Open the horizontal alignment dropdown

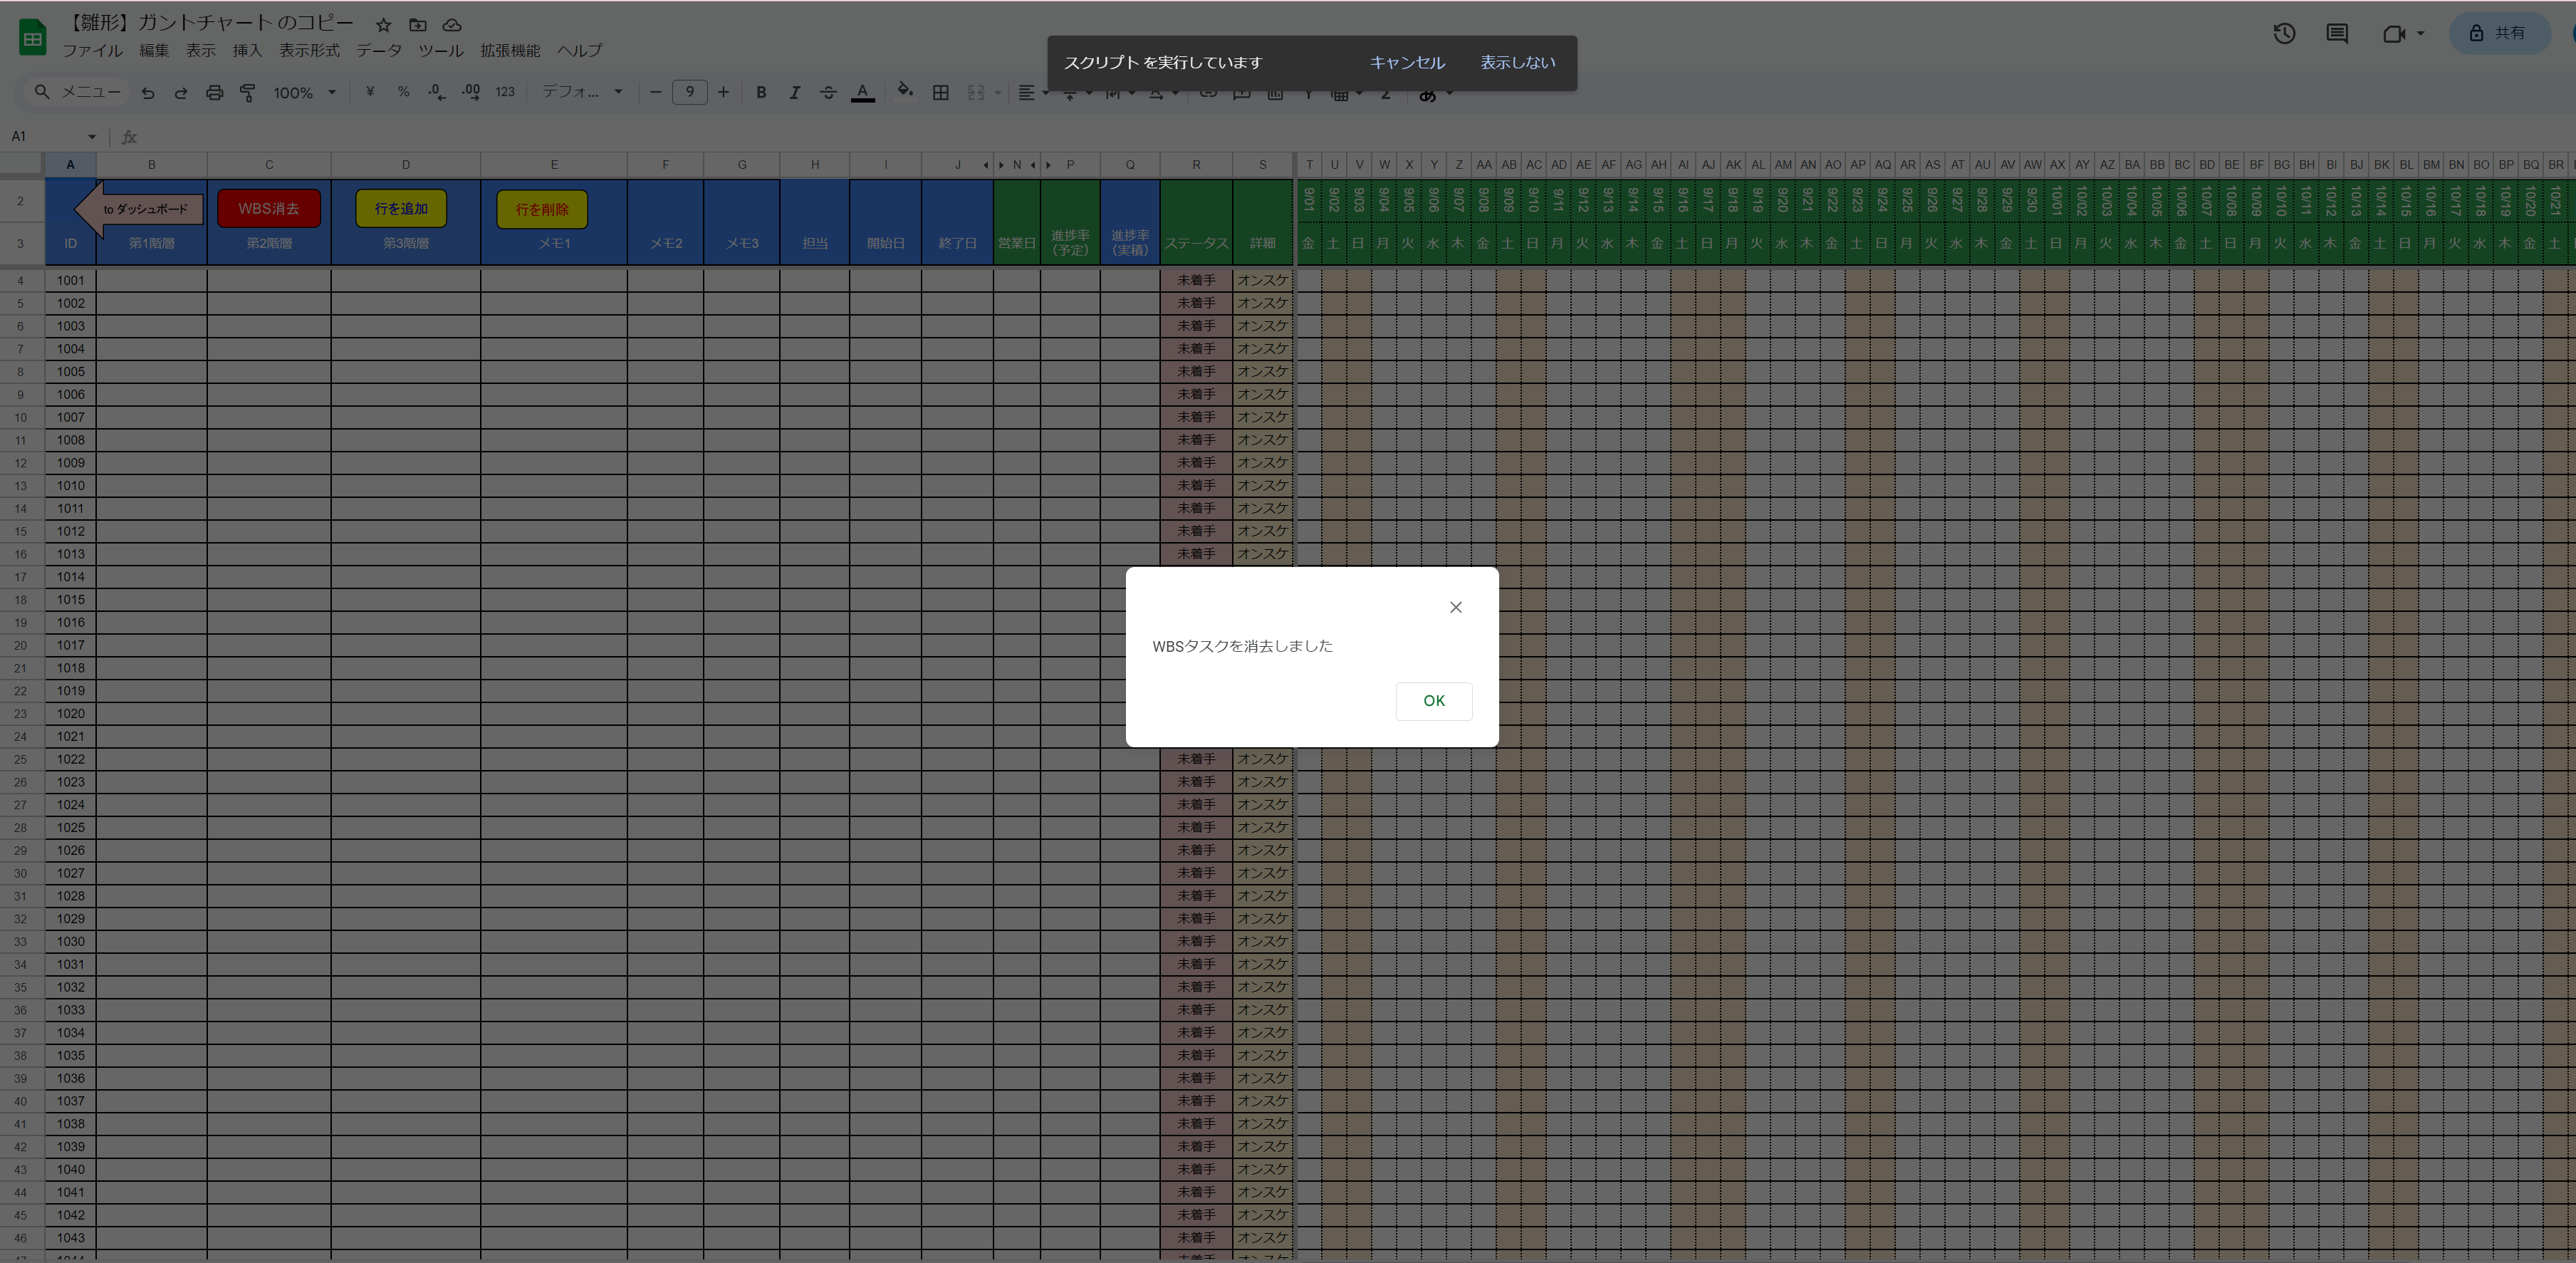pos(1031,92)
